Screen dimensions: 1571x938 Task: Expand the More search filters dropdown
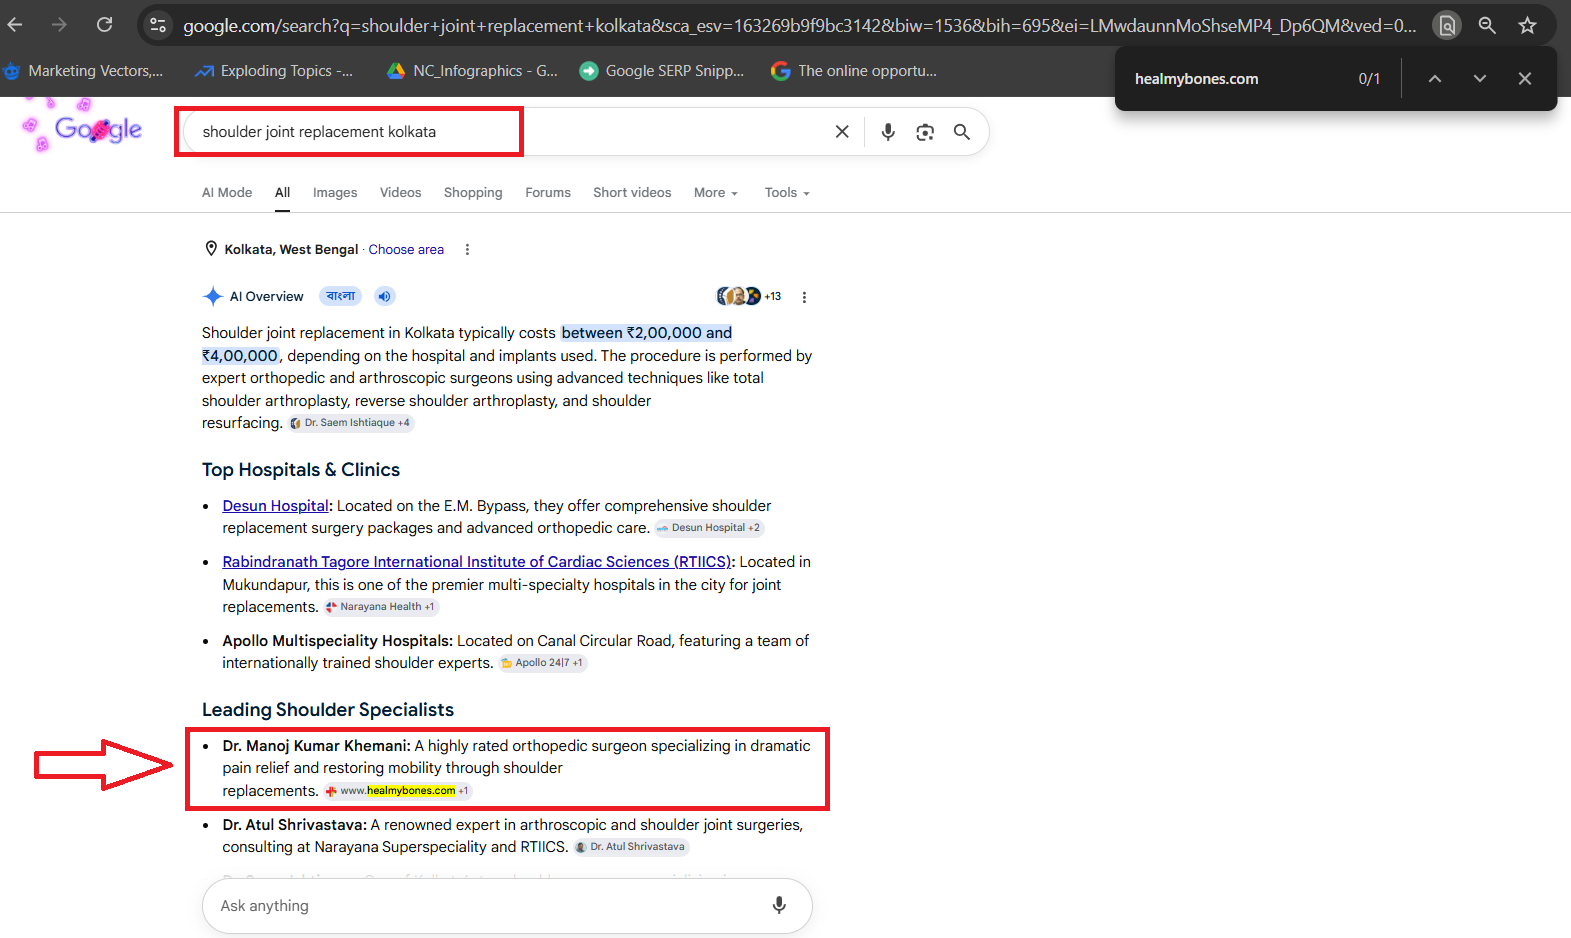pyautogui.click(x=716, y=193)
